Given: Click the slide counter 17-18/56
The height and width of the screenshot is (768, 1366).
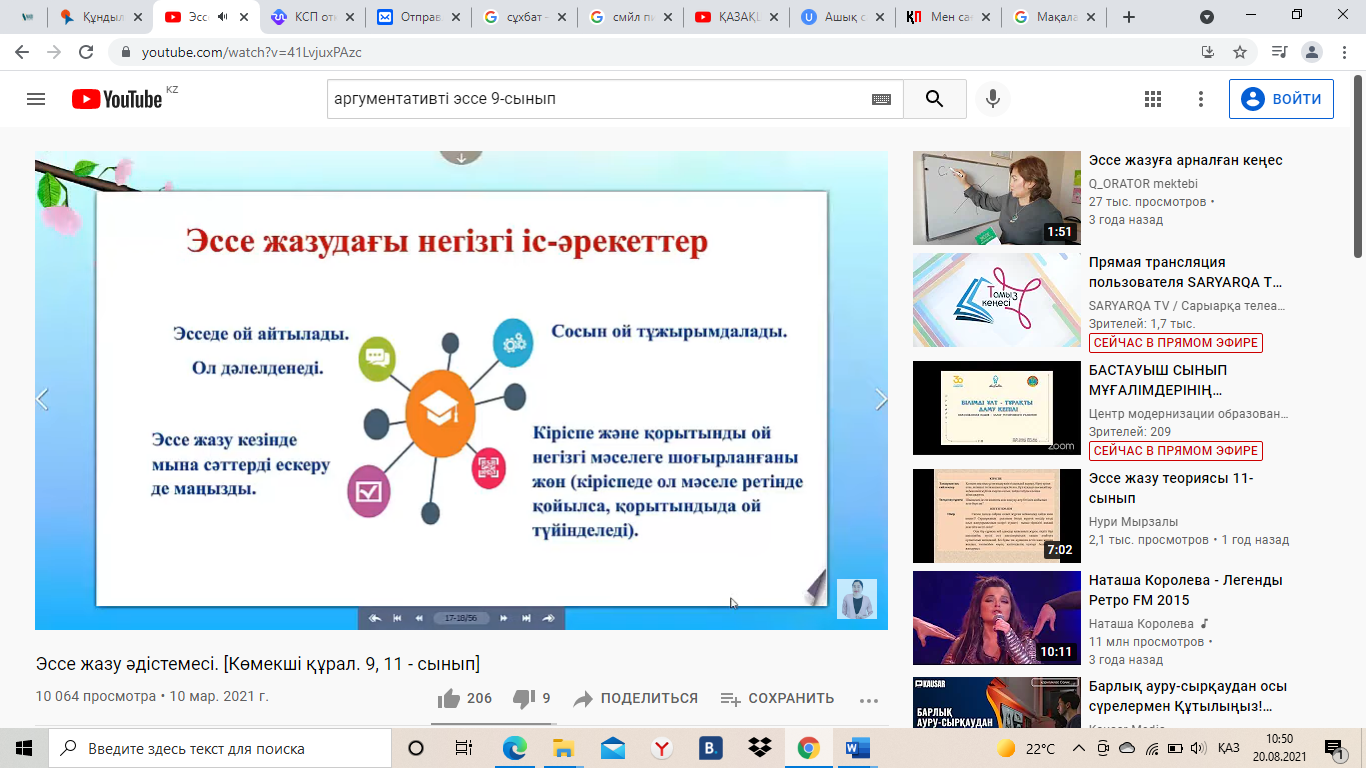Looking at the screenshot, I should tap(461, 618).
